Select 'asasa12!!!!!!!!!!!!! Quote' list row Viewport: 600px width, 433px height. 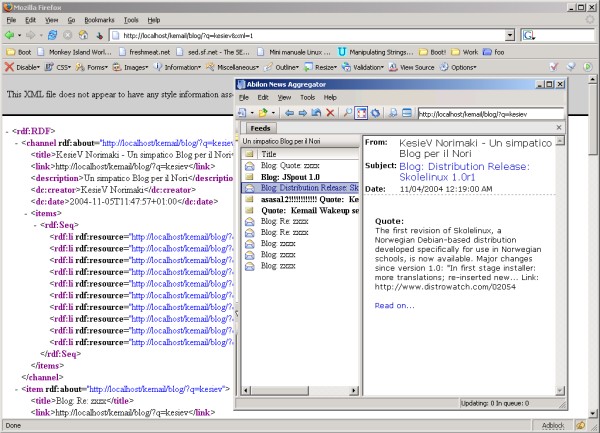(x=300, y=199)
